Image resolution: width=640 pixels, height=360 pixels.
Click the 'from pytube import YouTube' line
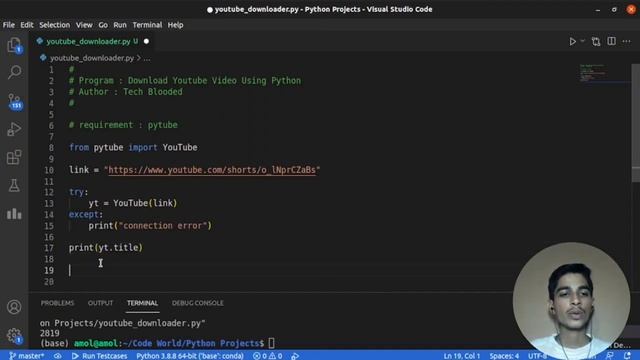[x=133, y=147]
